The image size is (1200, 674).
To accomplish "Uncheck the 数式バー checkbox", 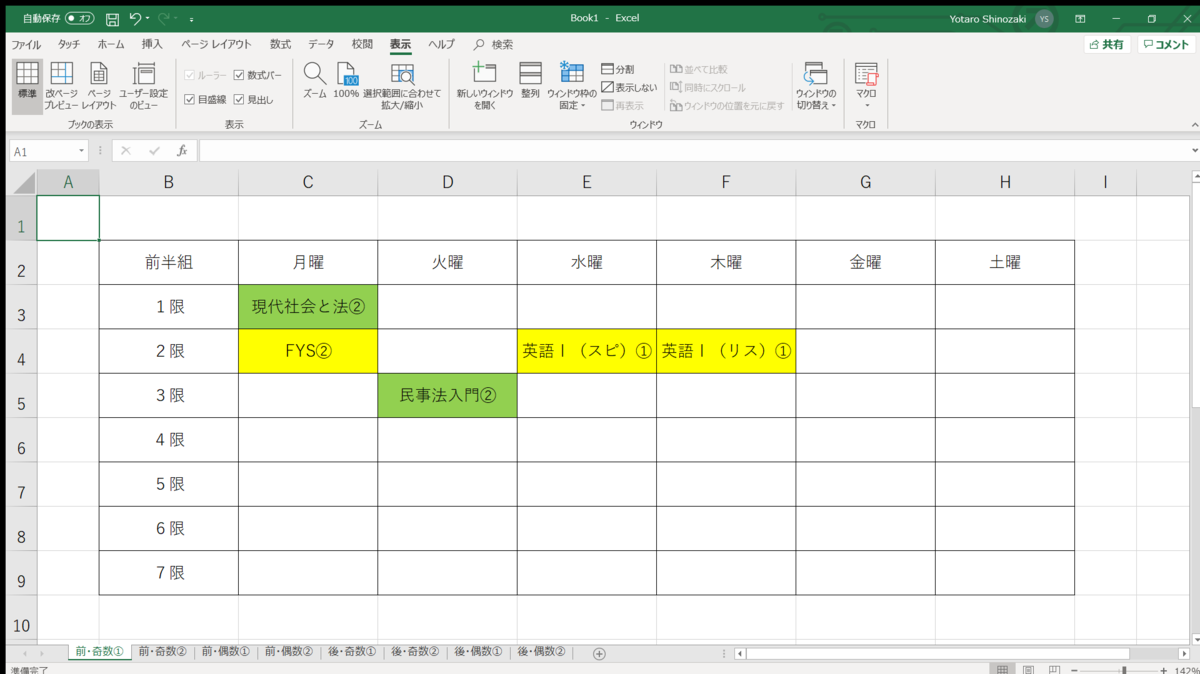I will [x=239, y=75].
